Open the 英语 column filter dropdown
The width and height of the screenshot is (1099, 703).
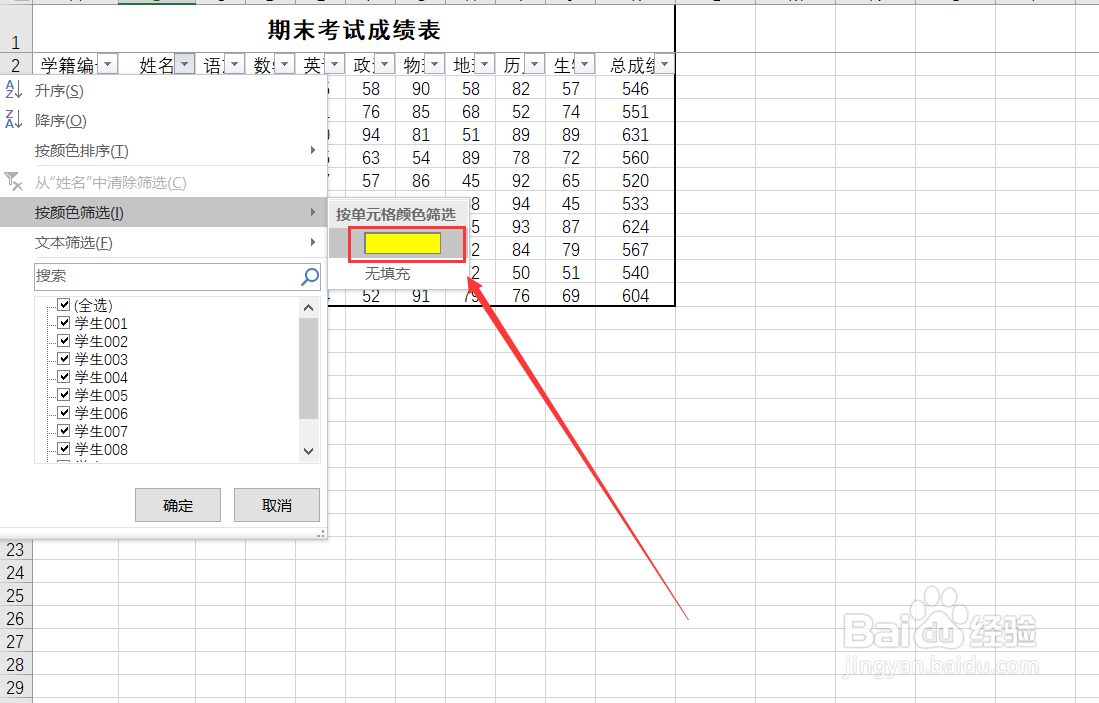(335, 63)
